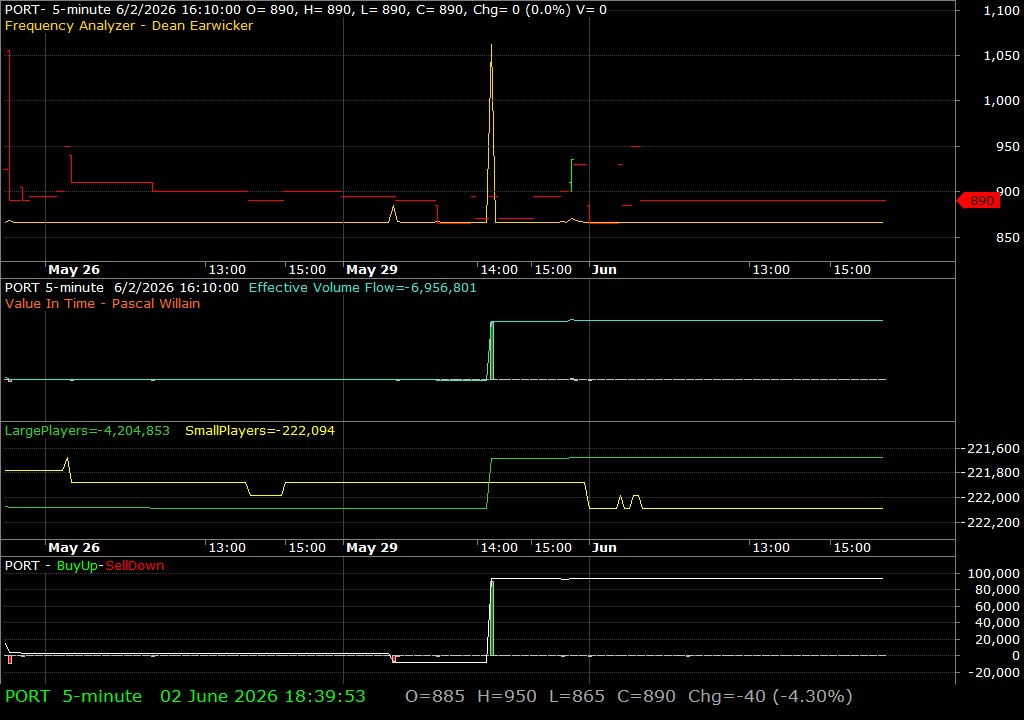
Task: Click the 1,000 price axis label
Action: (x=1001, y=101)
